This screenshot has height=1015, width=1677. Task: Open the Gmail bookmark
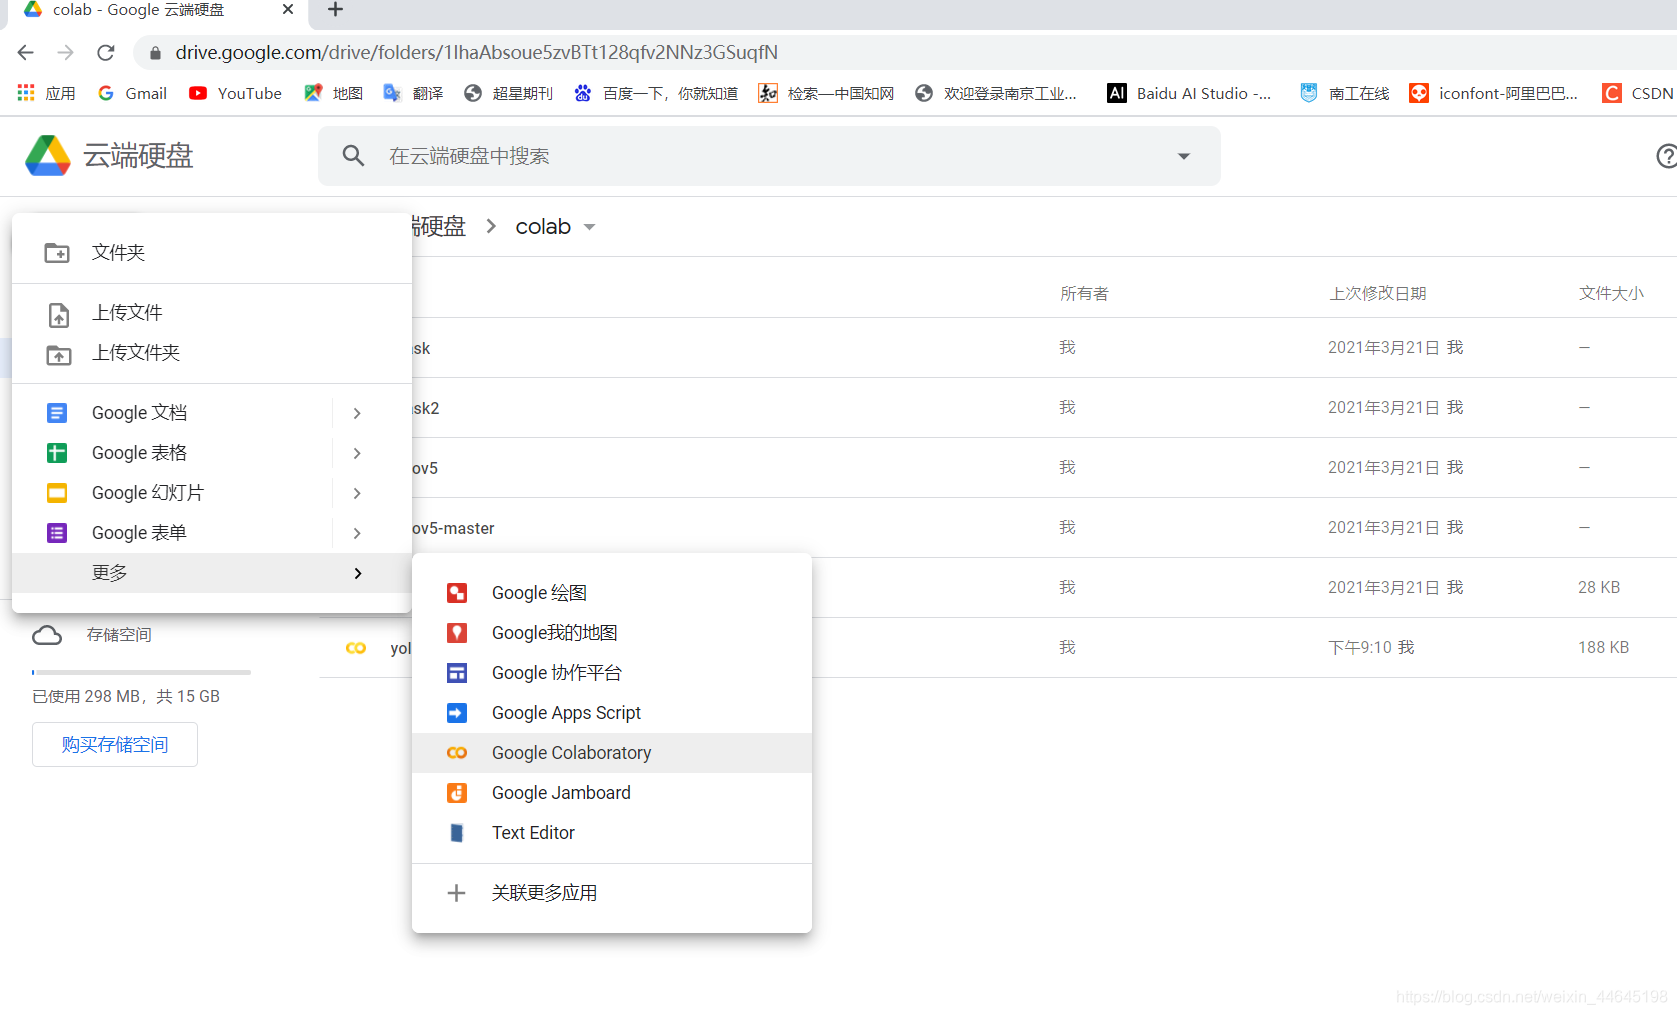(132, 93)
